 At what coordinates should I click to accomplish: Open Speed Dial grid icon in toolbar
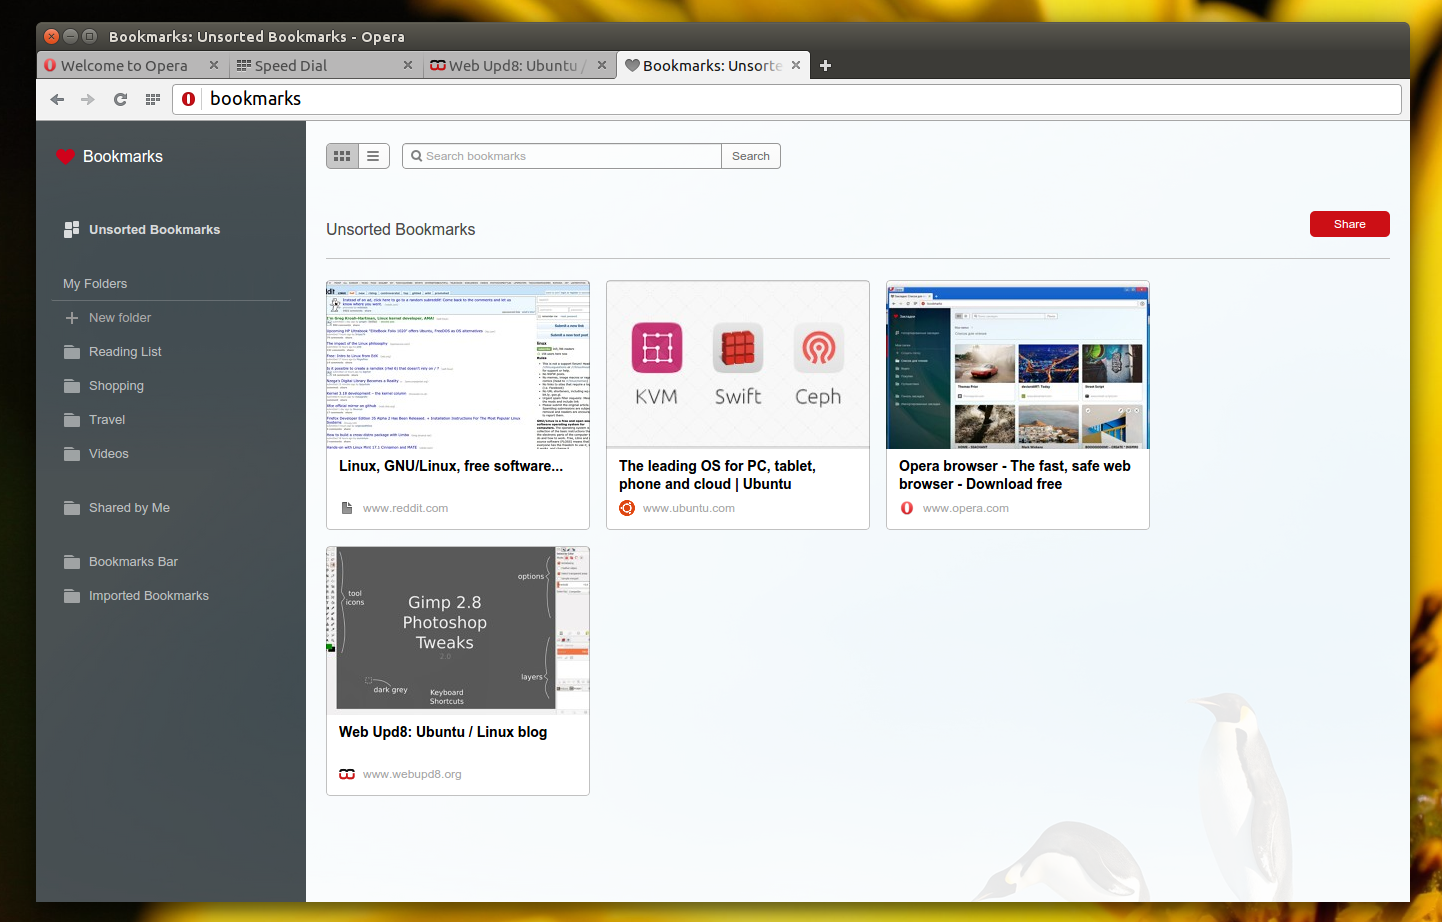(153, 99)
